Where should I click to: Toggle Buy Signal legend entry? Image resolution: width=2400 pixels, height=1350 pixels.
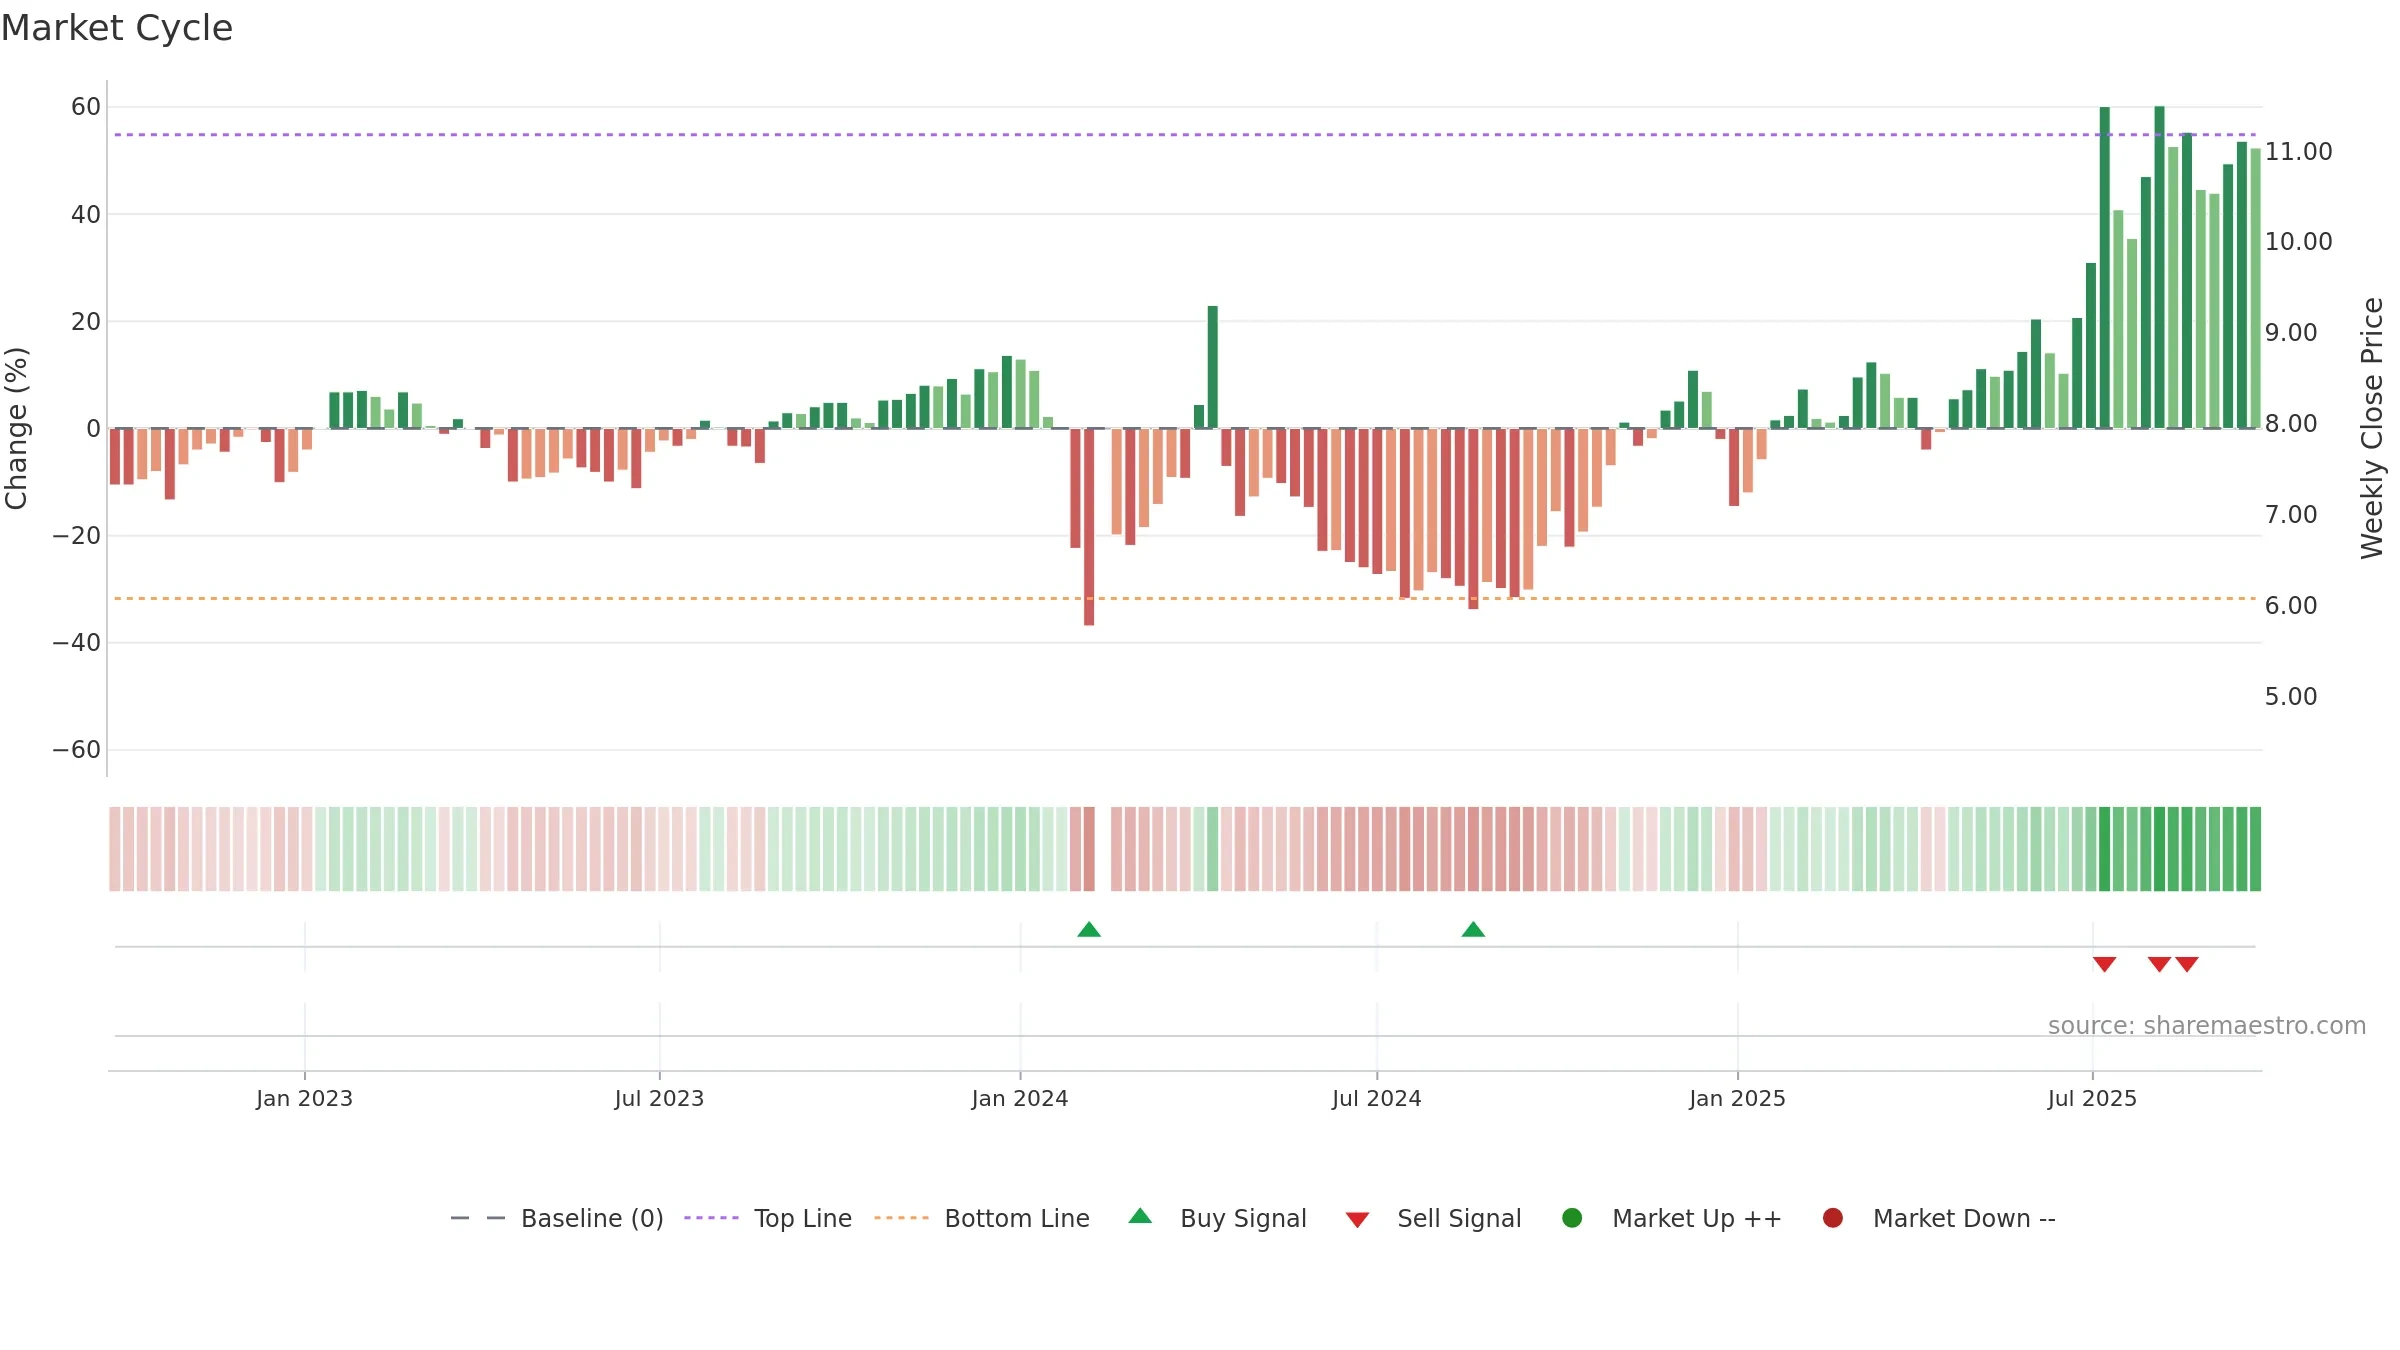tap(1217, 1218)
